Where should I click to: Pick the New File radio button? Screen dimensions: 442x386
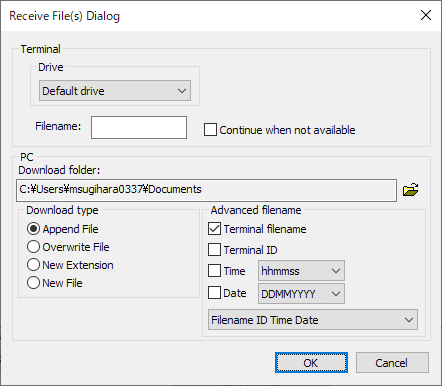pyautogui.click(x=33, y=283)
